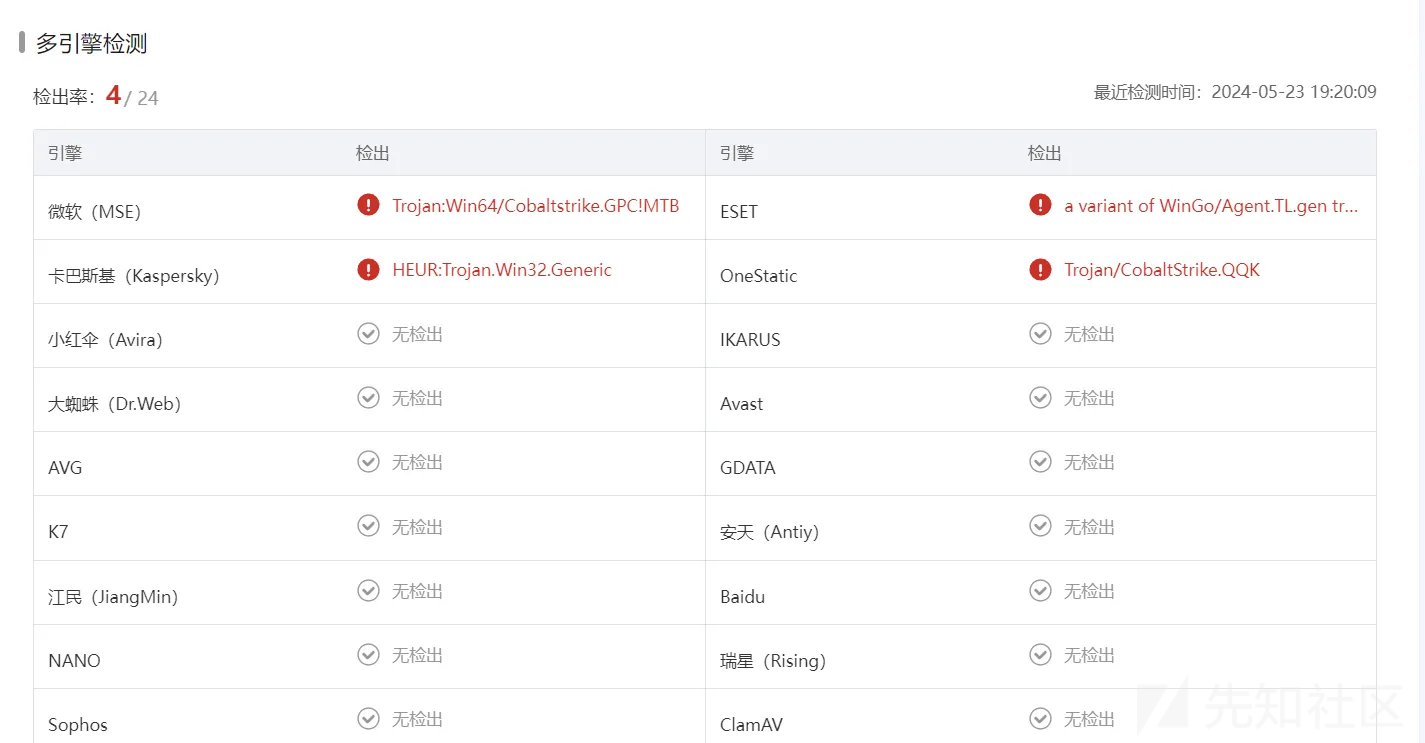Click the ClamAV engine name

point(752,725)
